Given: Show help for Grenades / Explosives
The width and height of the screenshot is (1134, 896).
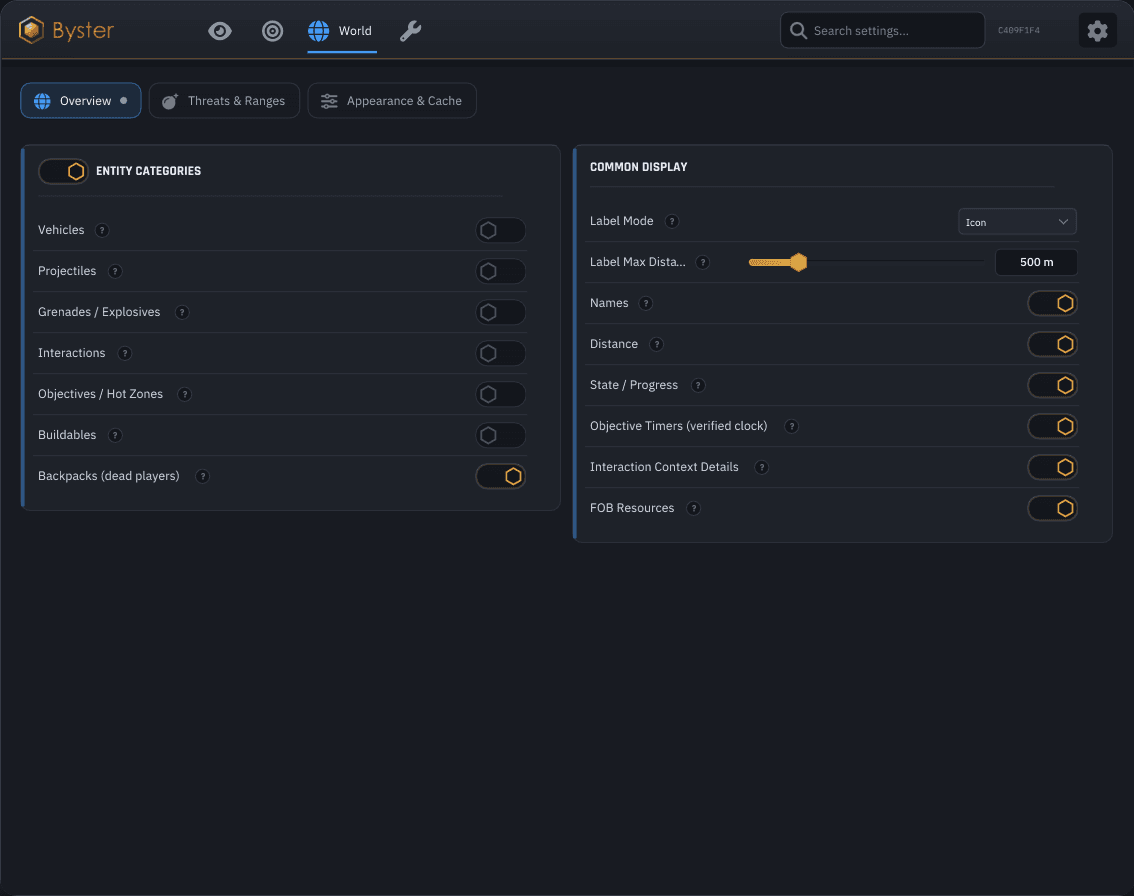Looking at the screenshot, I should [x=182, y=312].
